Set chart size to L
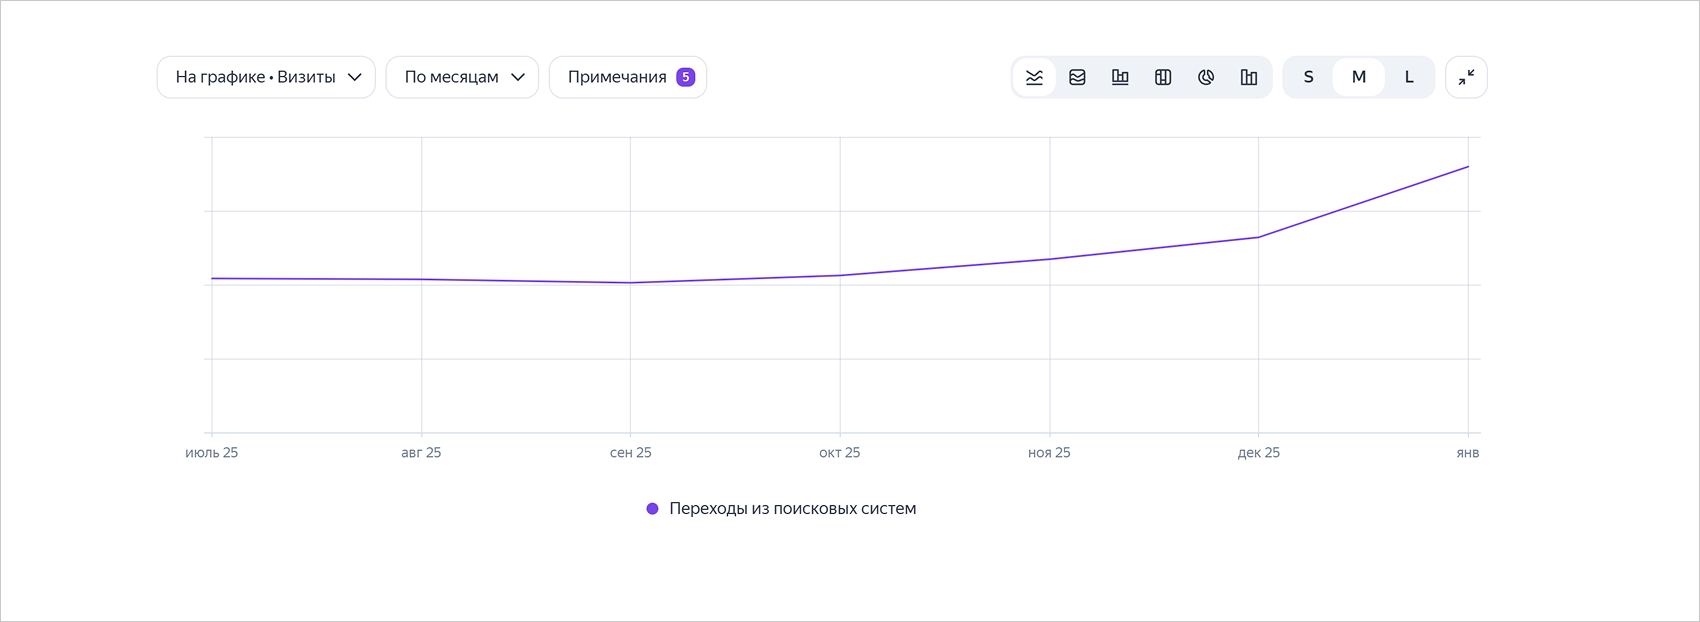 [1409, 77]
